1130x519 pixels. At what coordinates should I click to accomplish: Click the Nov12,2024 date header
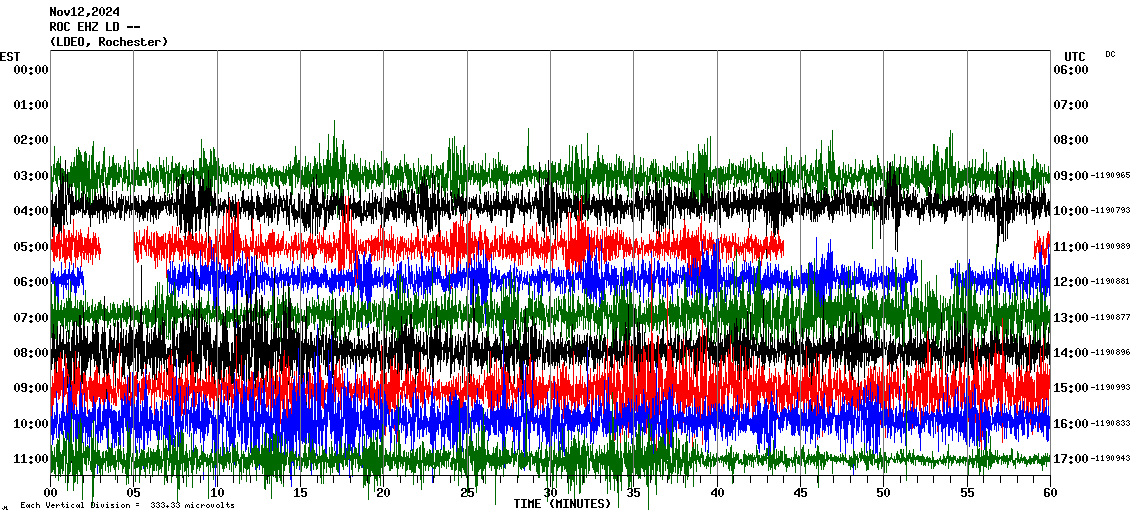84,12
